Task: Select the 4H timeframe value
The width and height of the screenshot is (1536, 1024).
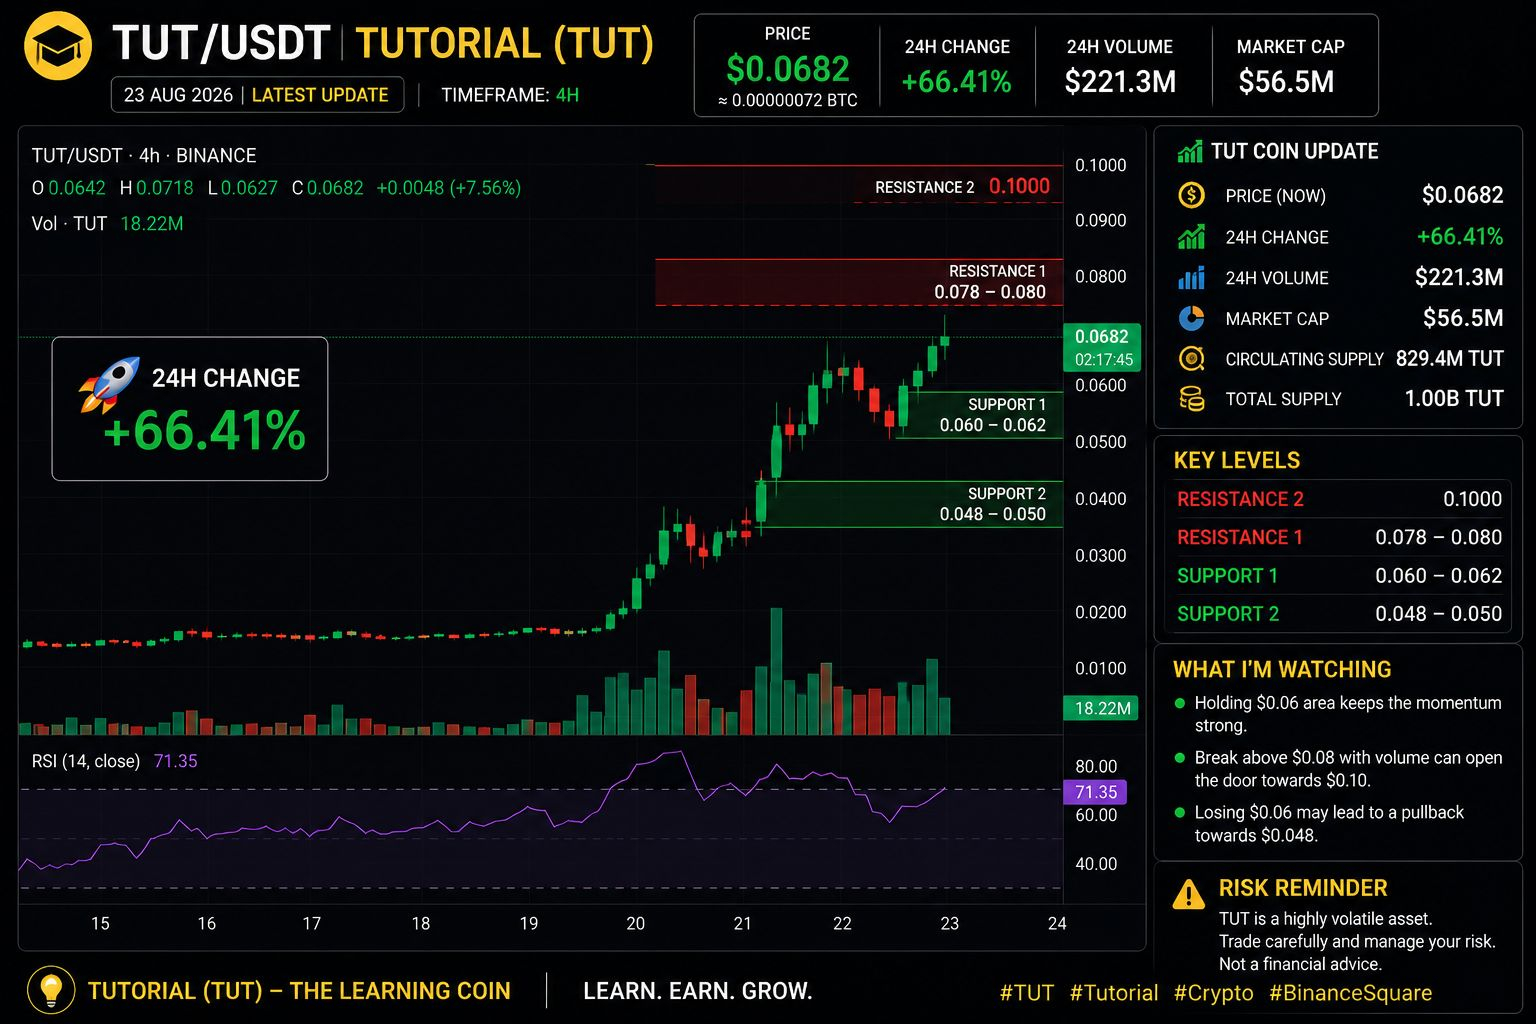Action: tap(567, 95)
